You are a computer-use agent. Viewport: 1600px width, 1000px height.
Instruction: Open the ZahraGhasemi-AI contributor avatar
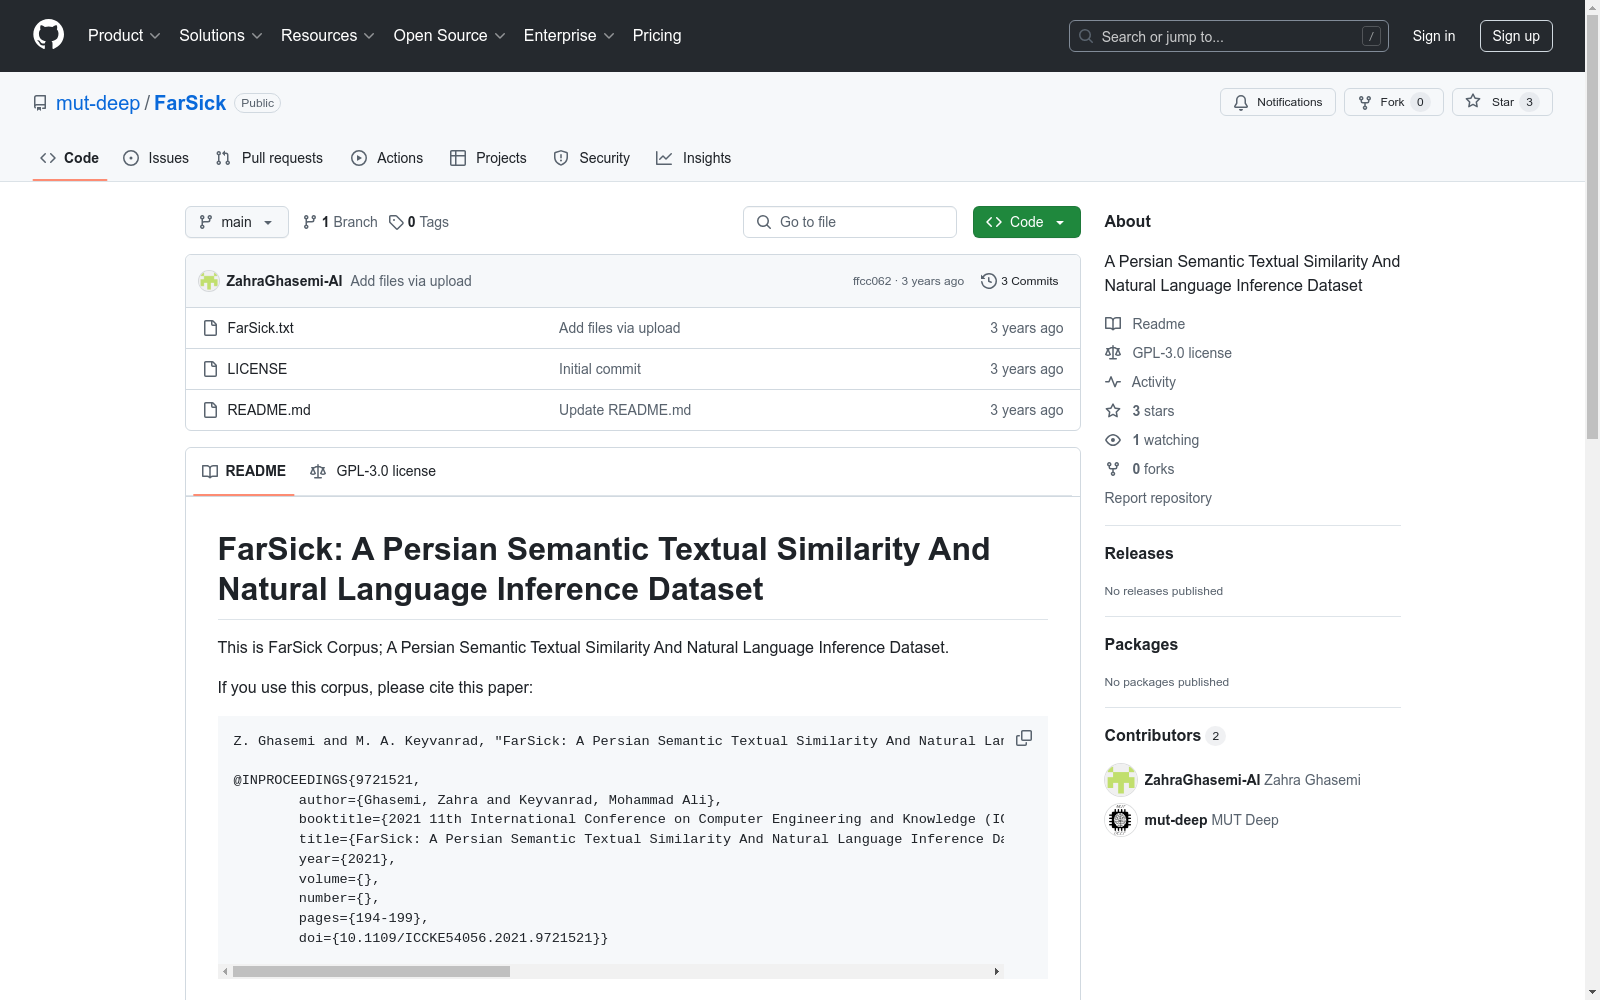[1120, 780]
